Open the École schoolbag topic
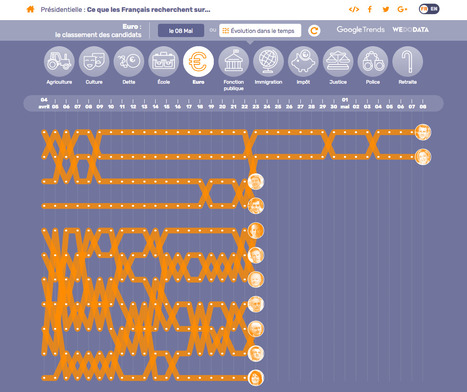 (x=164, y=61)
